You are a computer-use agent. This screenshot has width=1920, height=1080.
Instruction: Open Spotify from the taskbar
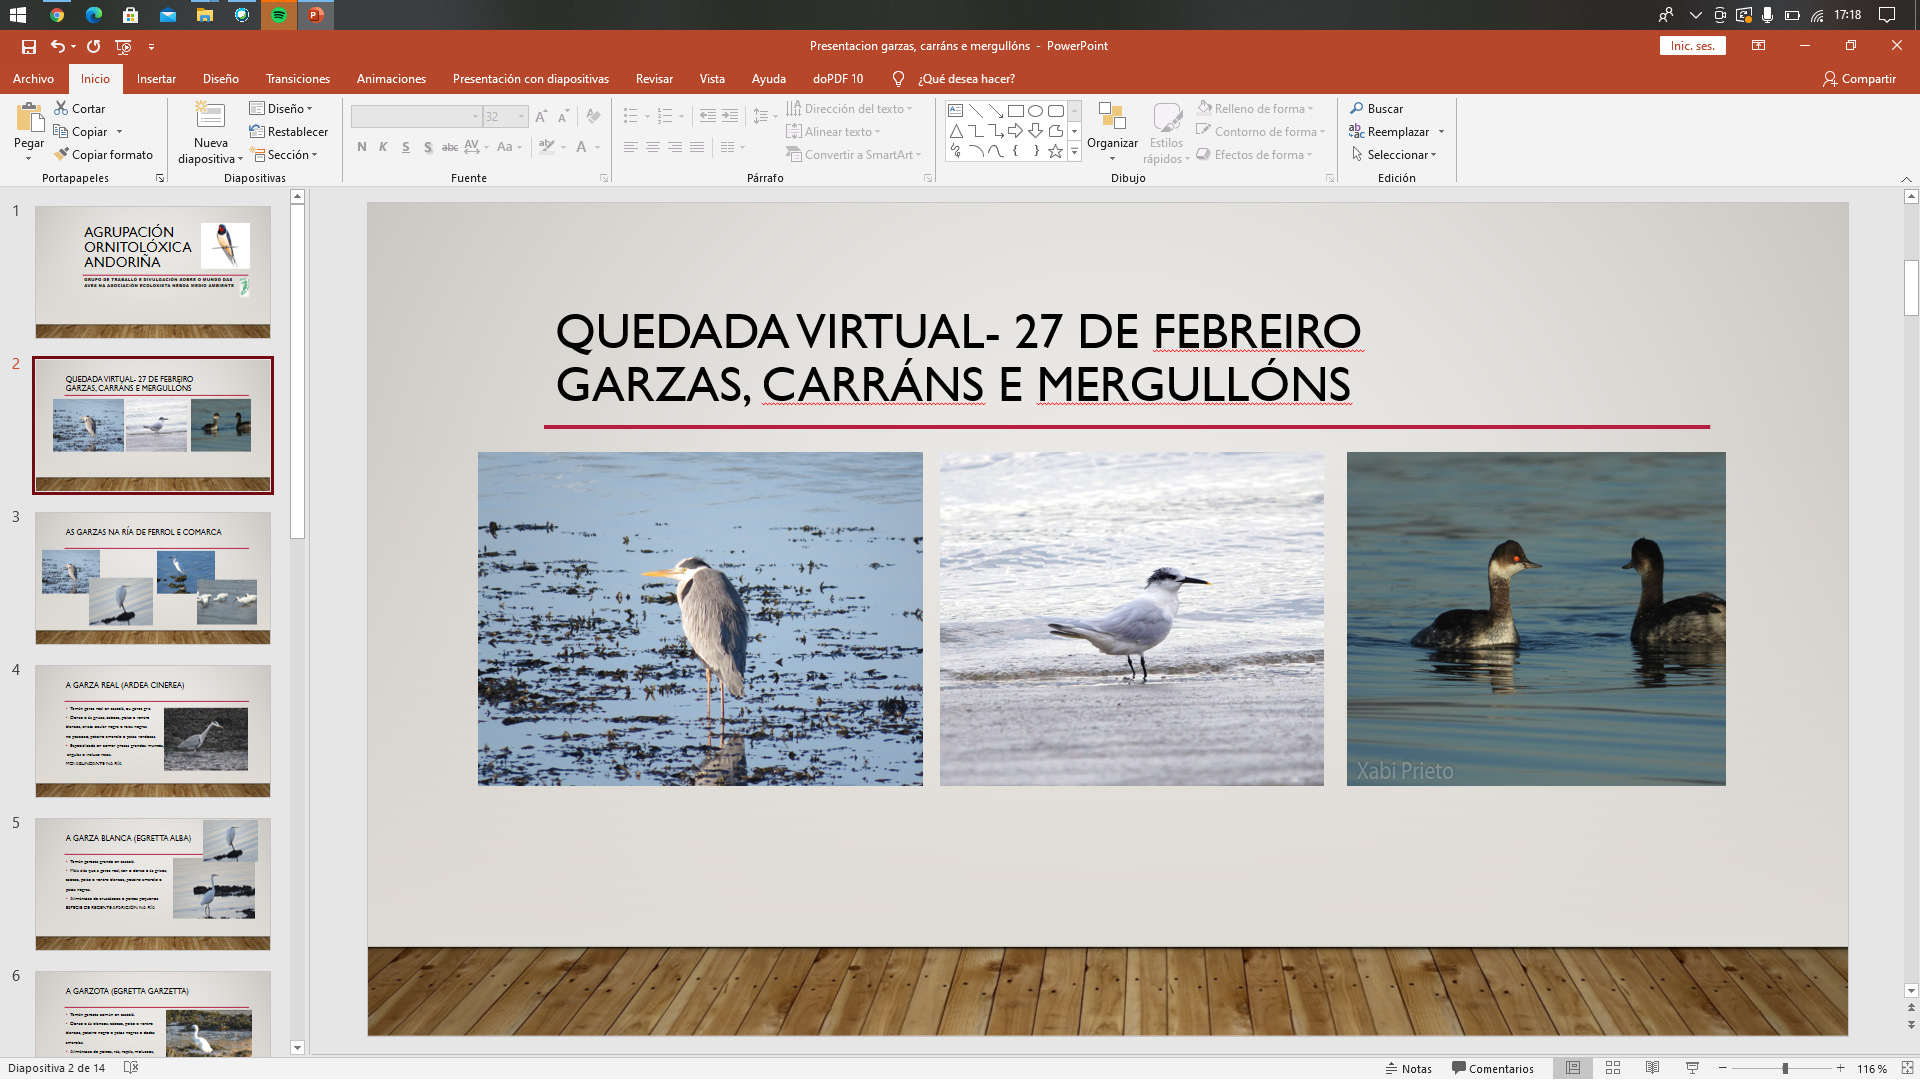tap(279, 15)
